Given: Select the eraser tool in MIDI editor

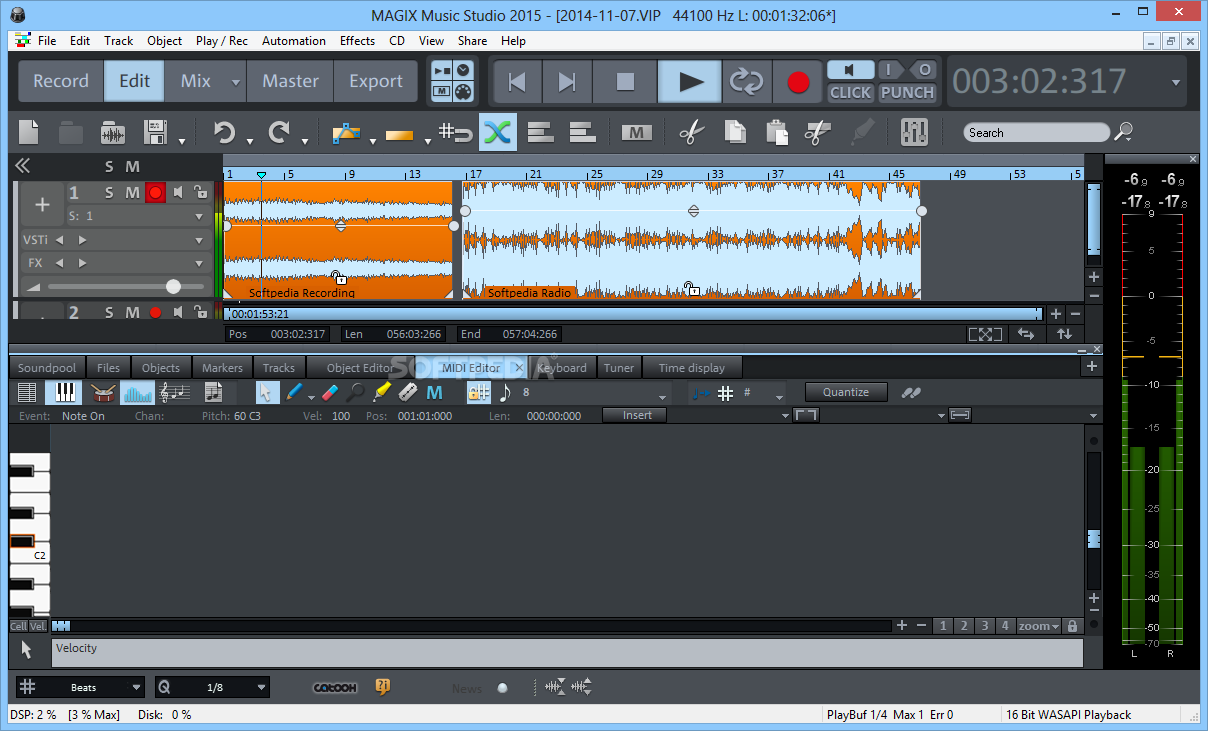Looking at the screenshot, I should point(331,392).
